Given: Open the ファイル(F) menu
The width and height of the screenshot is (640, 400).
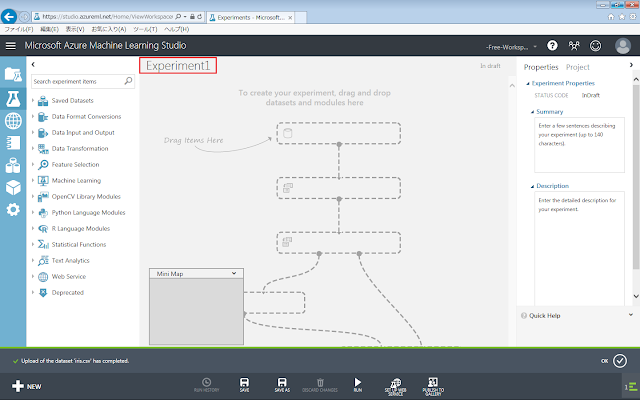Looking at the screenshot, I should click(x=18, y=29).
